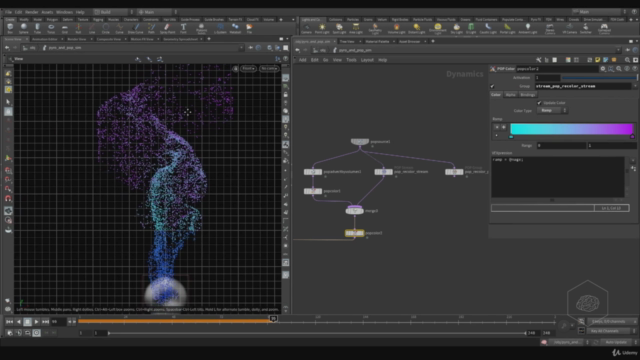This screenshot has width=640, height=360.
Task: Select the Box shelf tool
Action: (x=10, y=28)
